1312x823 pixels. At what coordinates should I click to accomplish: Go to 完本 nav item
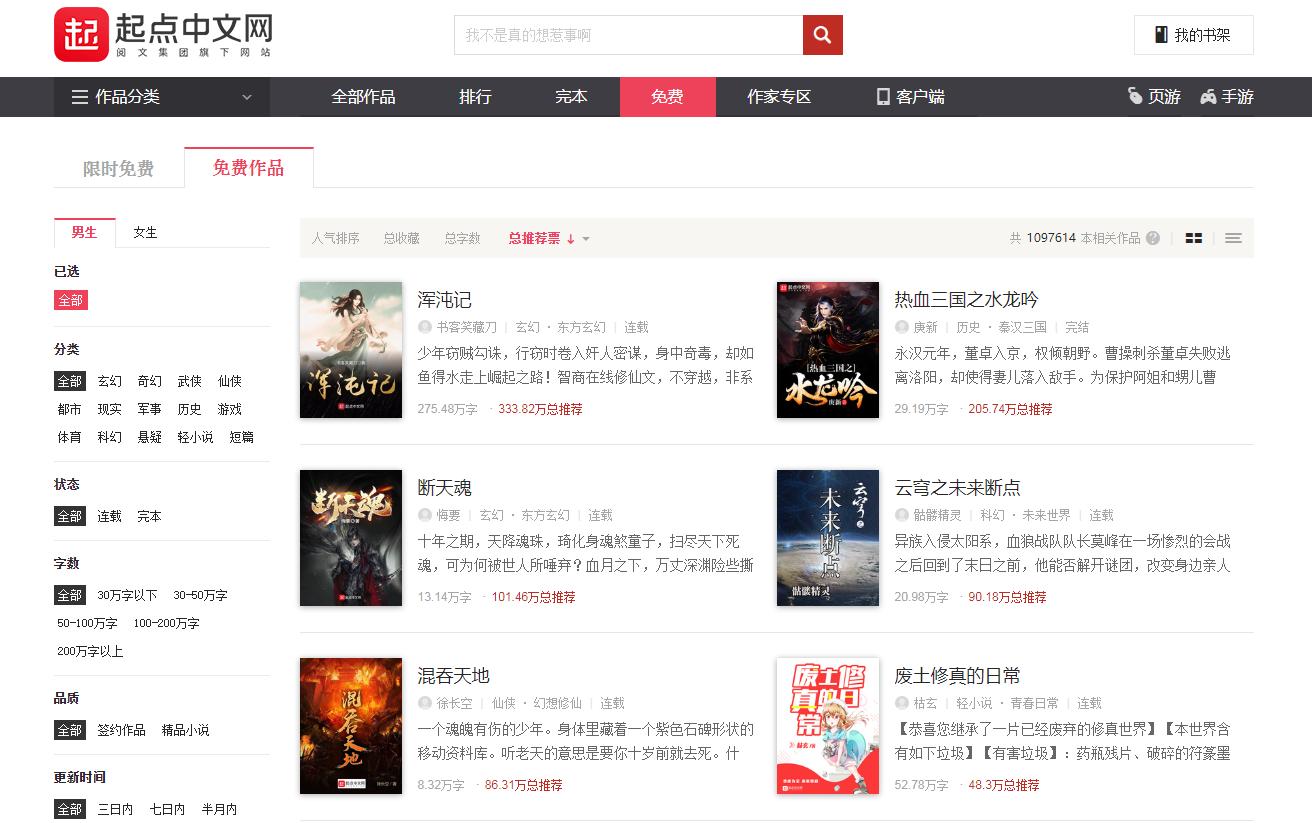(x=571, y=97)
